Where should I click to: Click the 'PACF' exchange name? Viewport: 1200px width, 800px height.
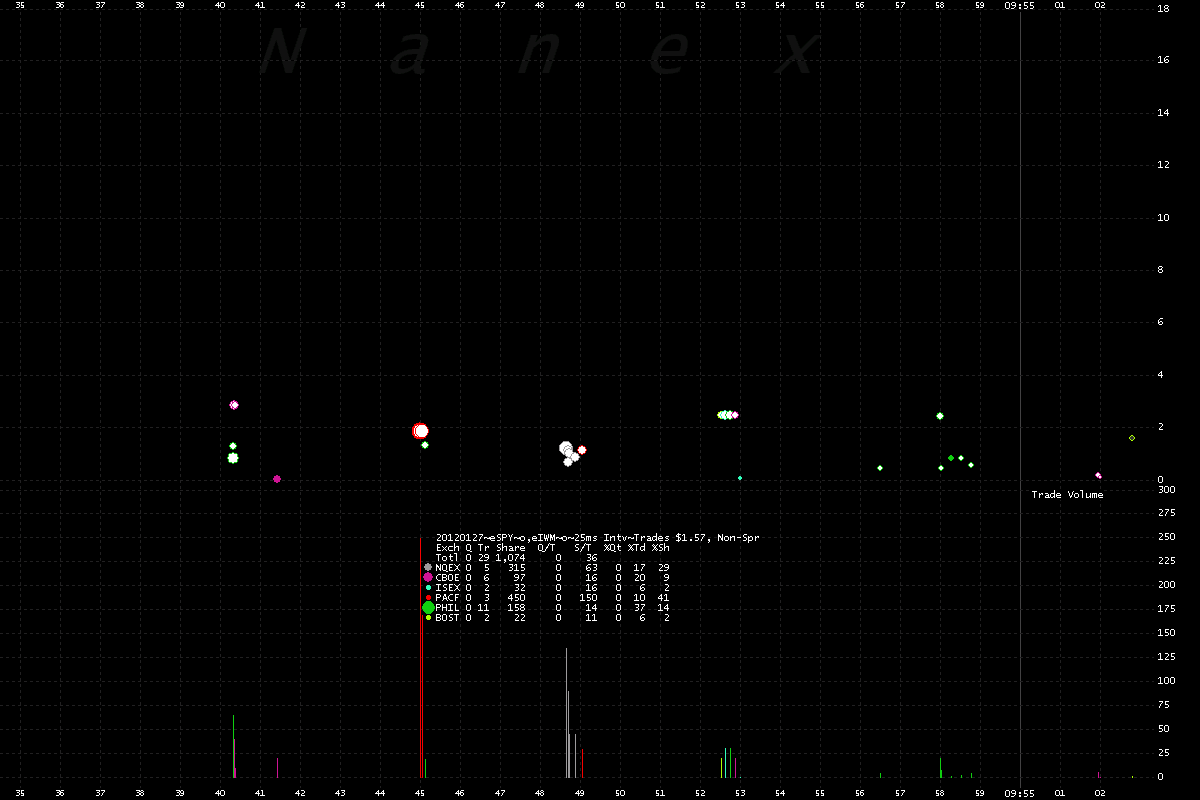pos(448,597)
